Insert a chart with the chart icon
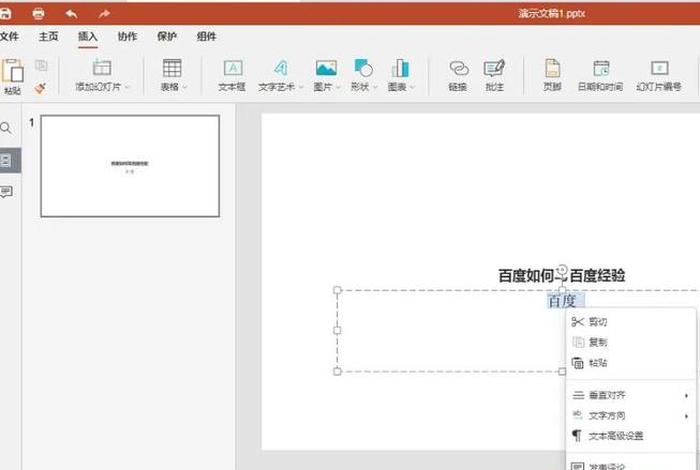 pos(400,68)
